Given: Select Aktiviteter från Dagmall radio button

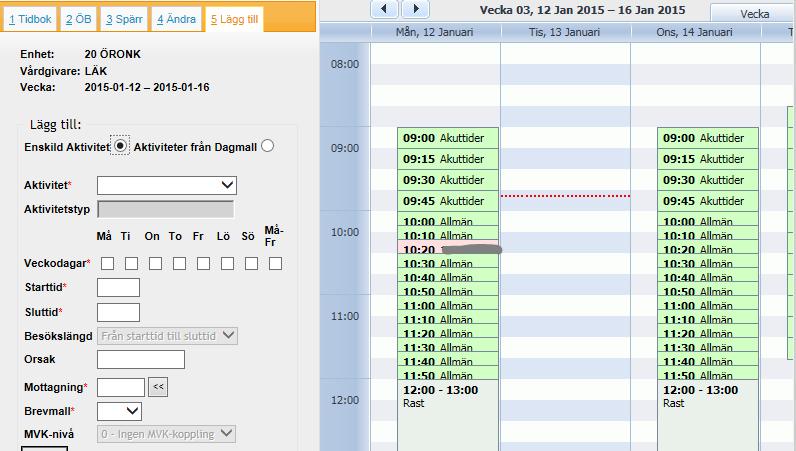Looking at the screenshot, I should 268,146.
